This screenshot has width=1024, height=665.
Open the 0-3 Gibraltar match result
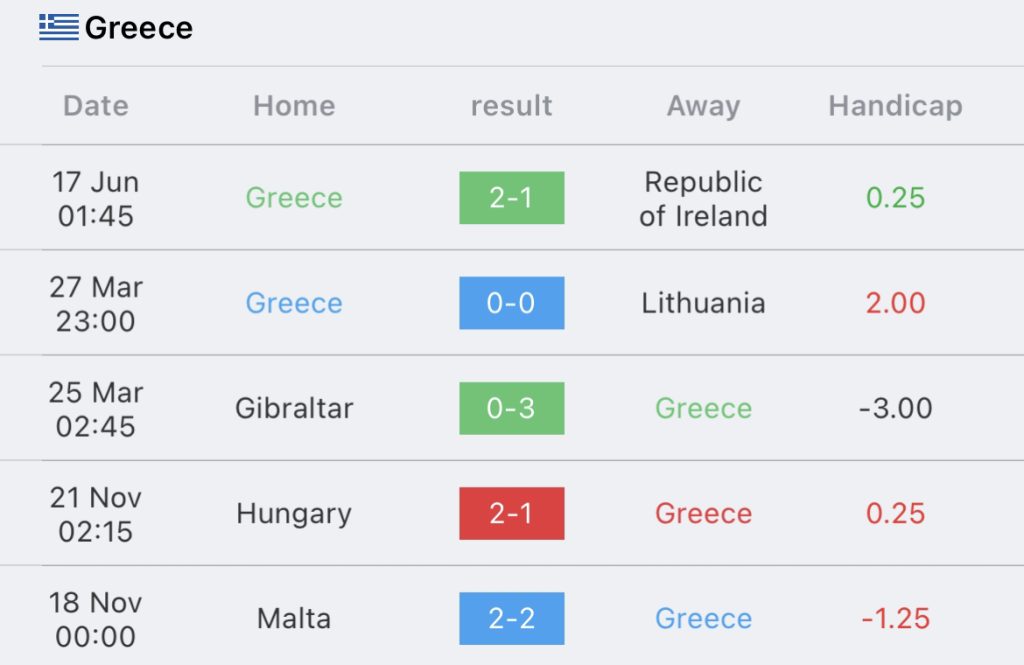click(x=511, y=408)
